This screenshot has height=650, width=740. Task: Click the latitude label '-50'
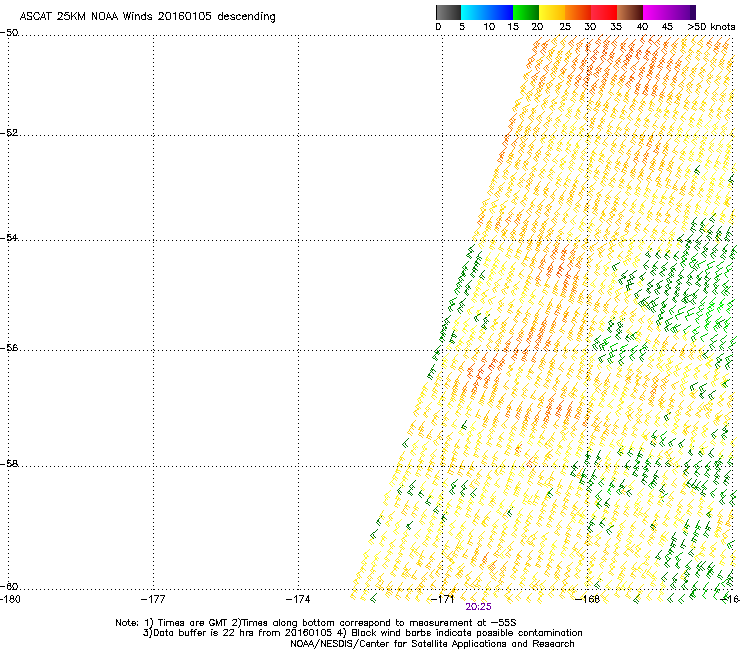click(9, 33)
